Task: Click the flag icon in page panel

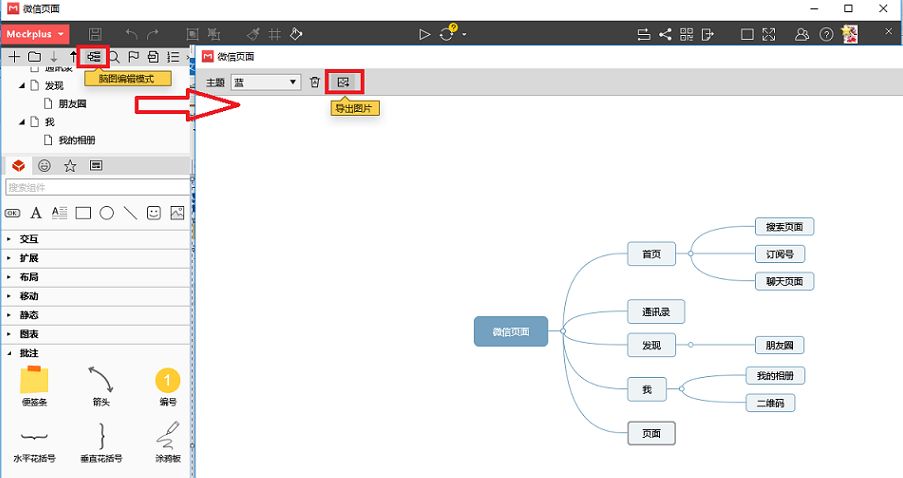Action: pyautogui.click(x=134, y=56)
